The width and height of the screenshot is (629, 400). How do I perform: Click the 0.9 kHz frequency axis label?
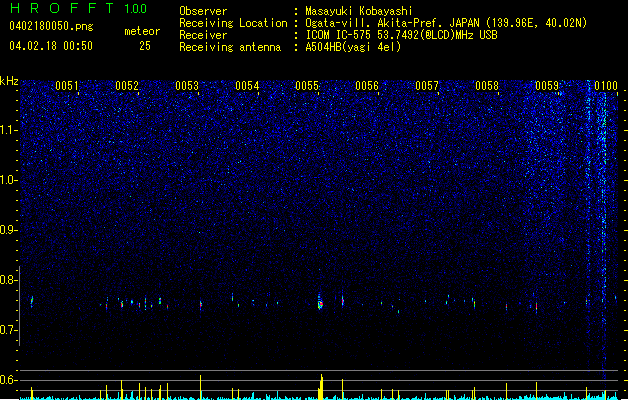tap(8, 230)
